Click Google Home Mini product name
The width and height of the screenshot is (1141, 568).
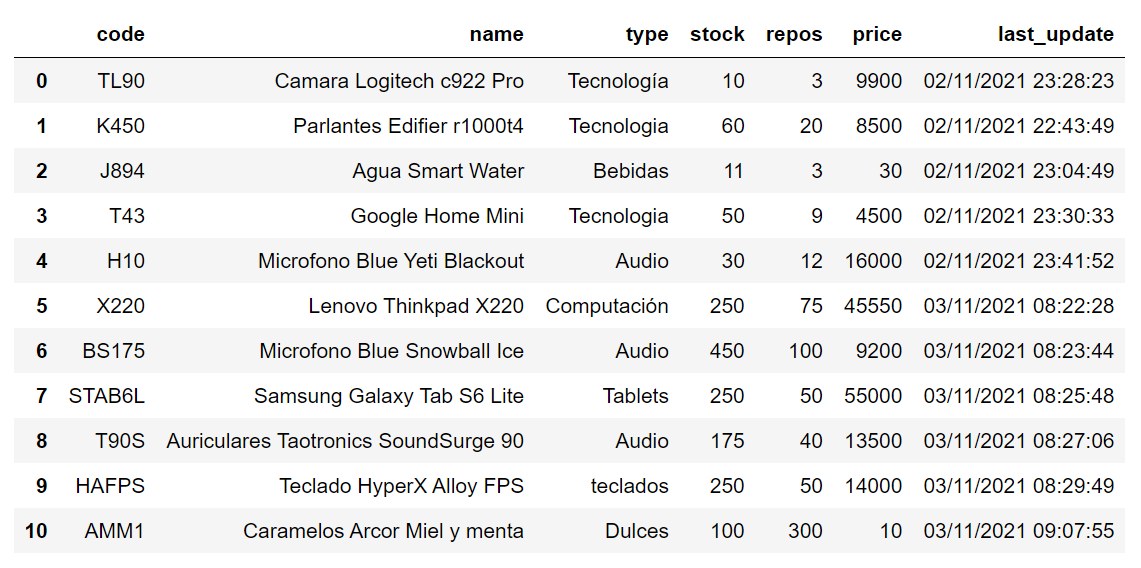coord(437,216)
